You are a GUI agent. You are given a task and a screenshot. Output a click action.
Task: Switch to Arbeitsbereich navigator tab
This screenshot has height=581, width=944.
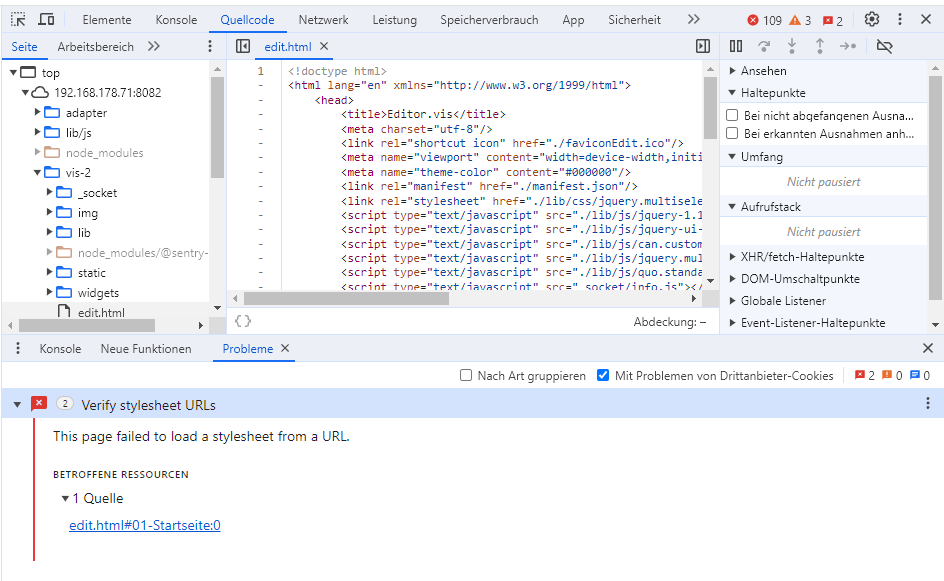[96, 47]
